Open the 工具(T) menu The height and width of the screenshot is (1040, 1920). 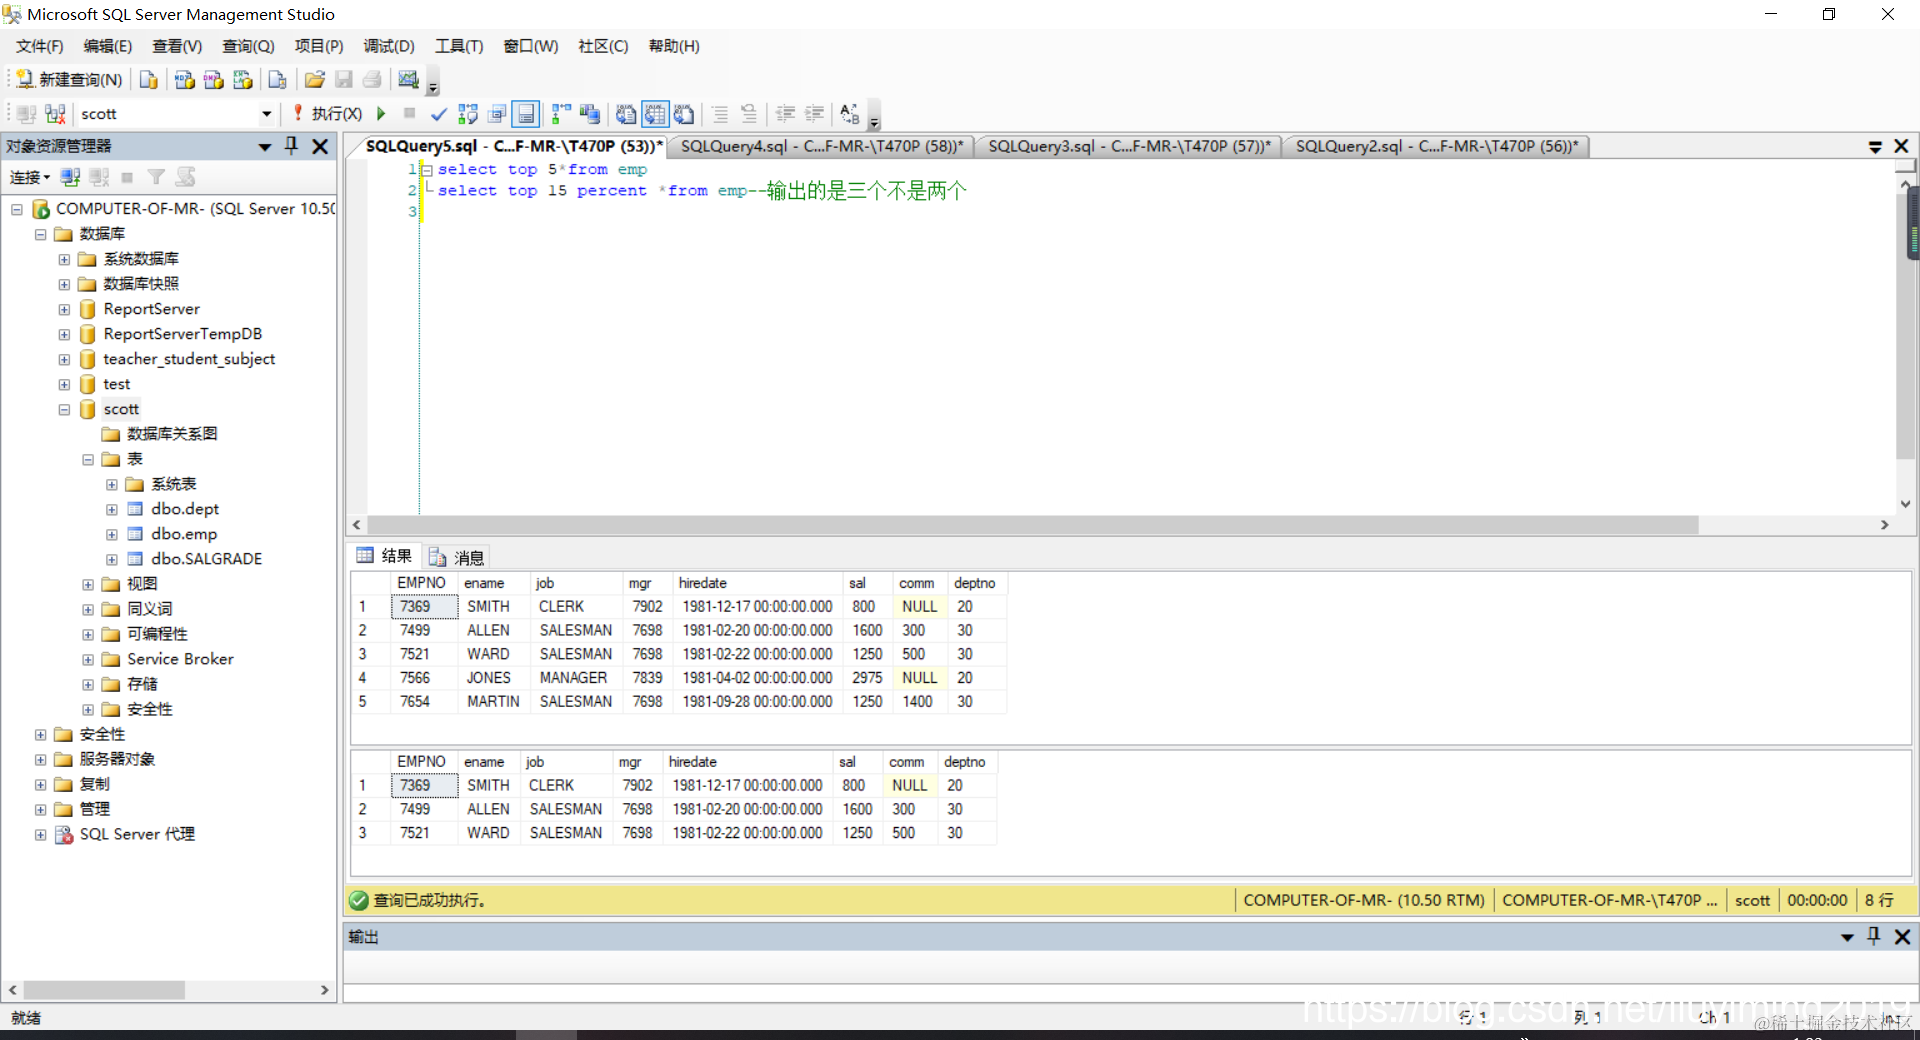(459, 46)
